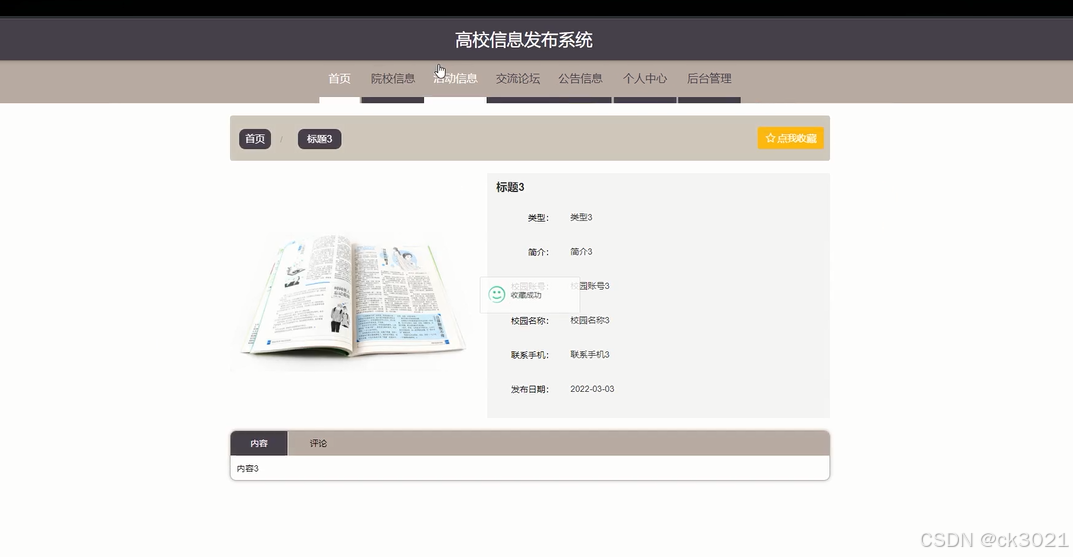Click the 标题3 heading in the detail panel
This screenshot has width=1073, height=557.
[x=510, y=187]
